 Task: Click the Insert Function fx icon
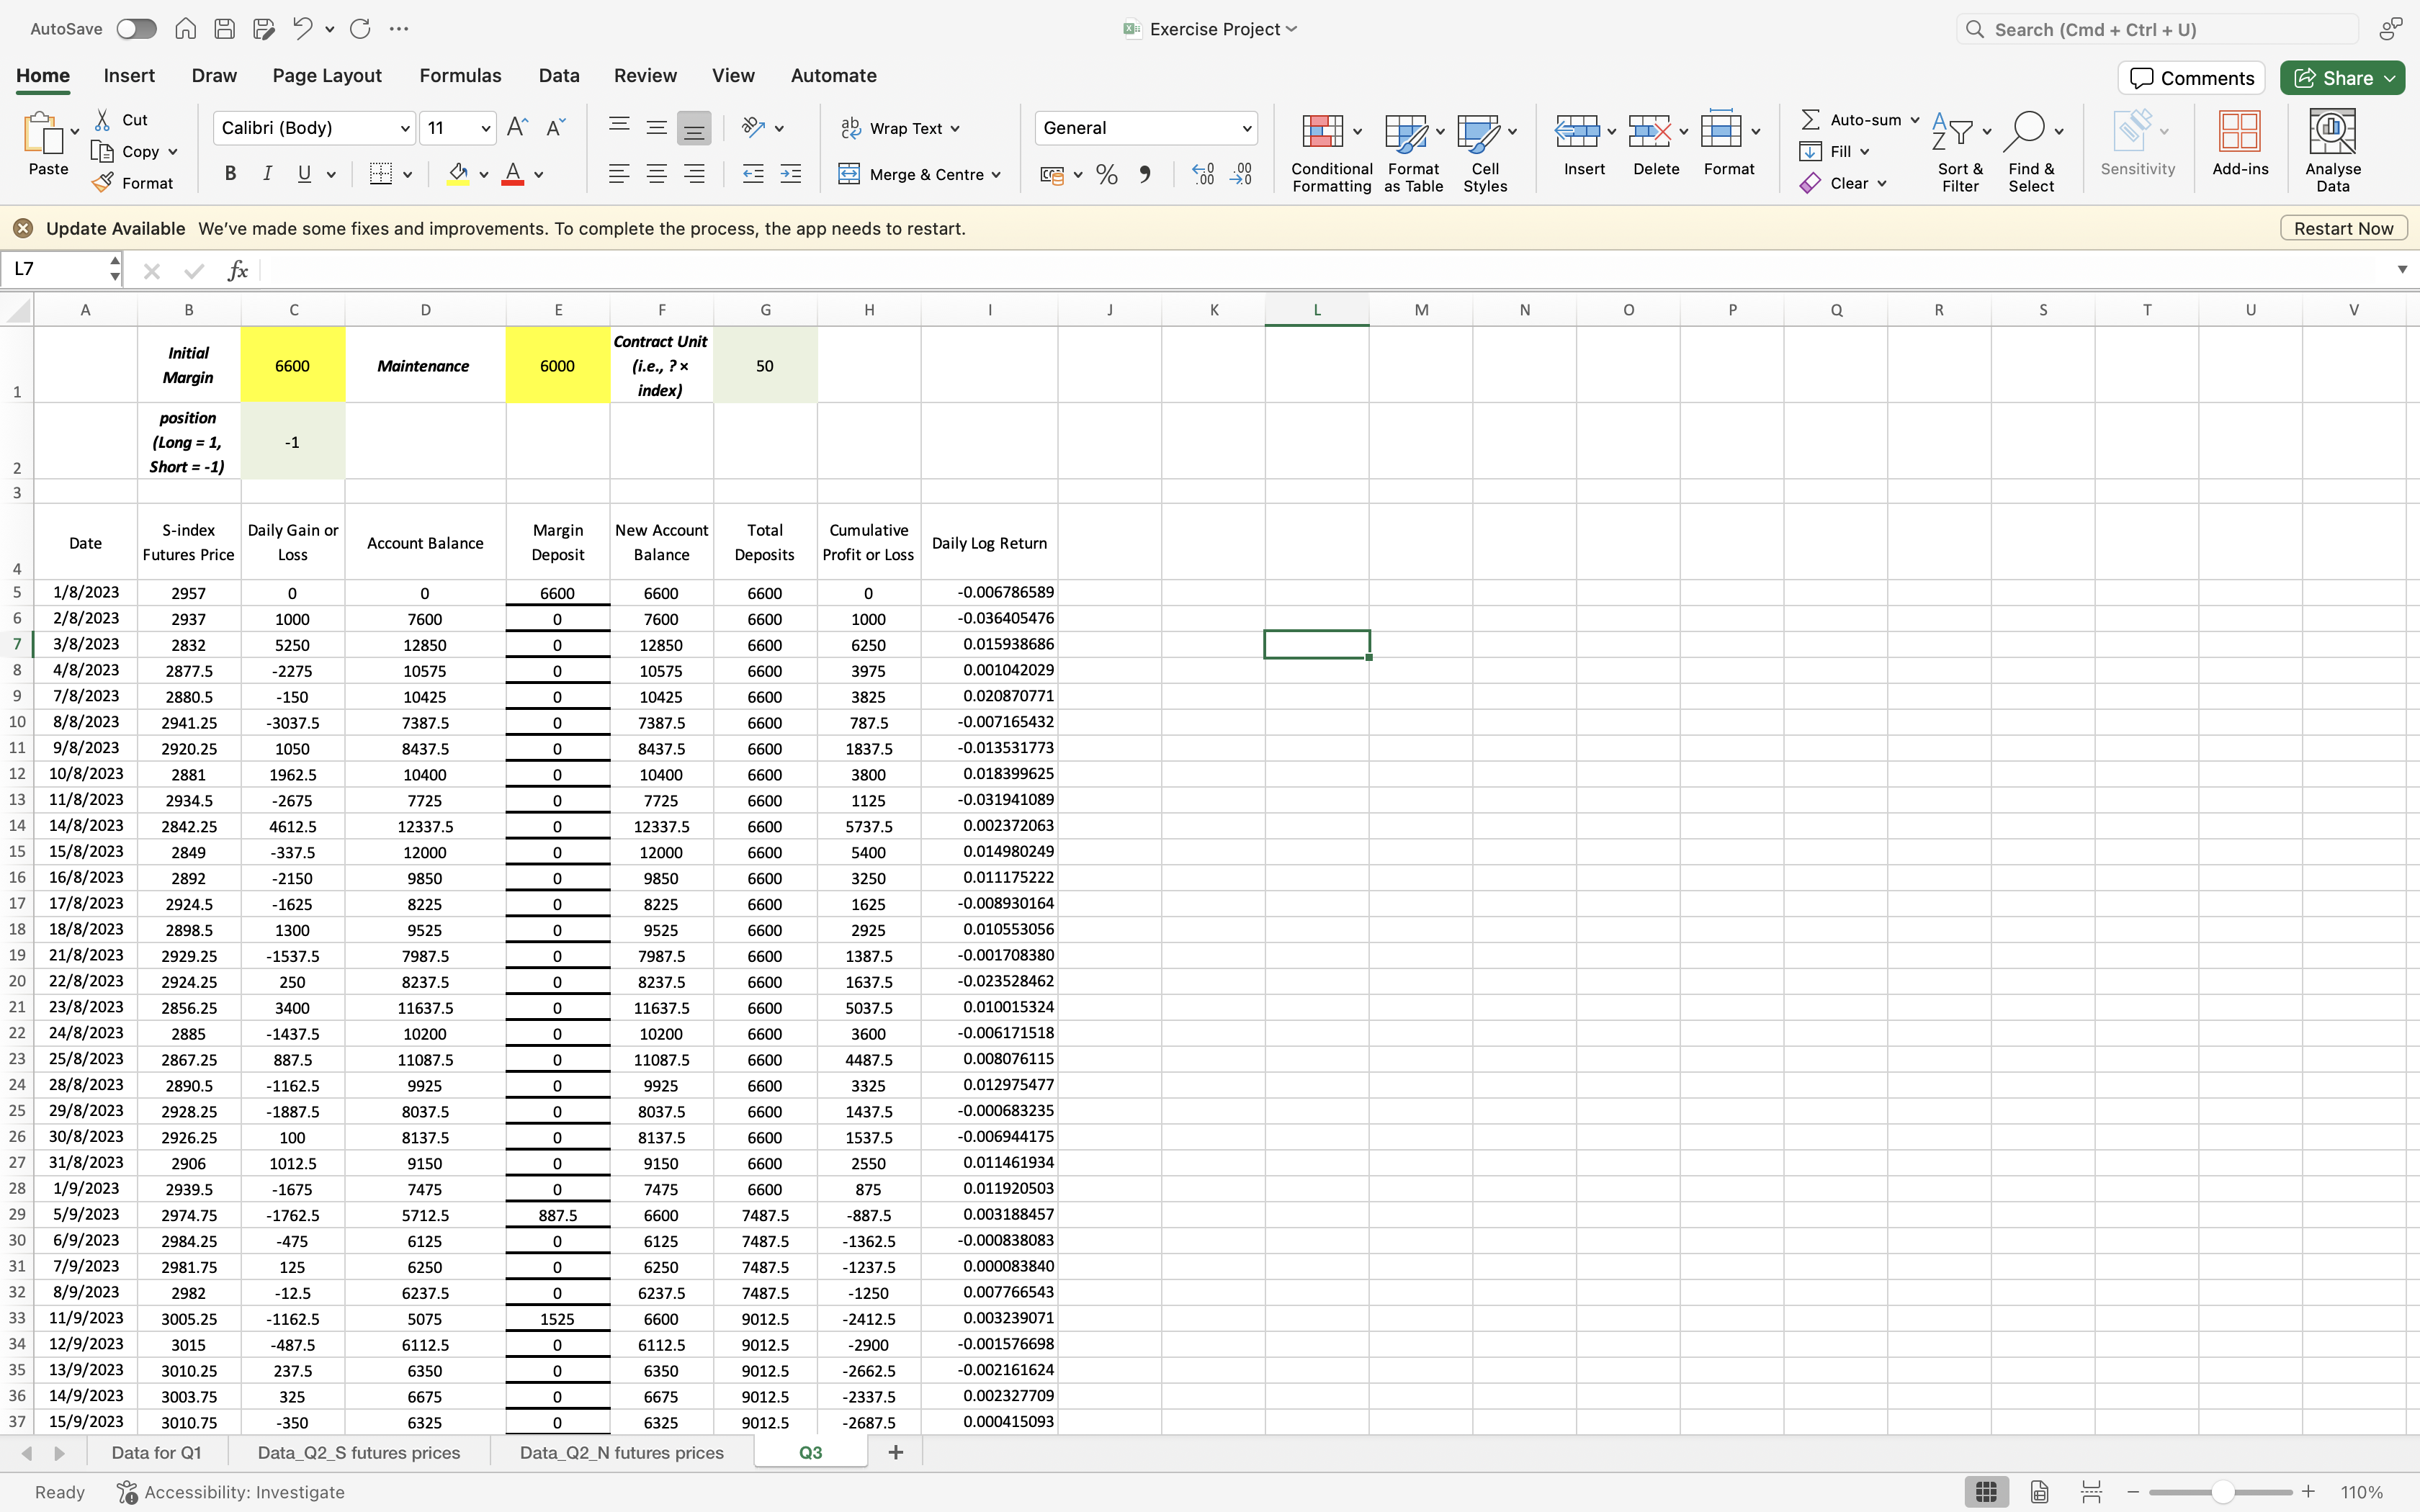point(237,270)
